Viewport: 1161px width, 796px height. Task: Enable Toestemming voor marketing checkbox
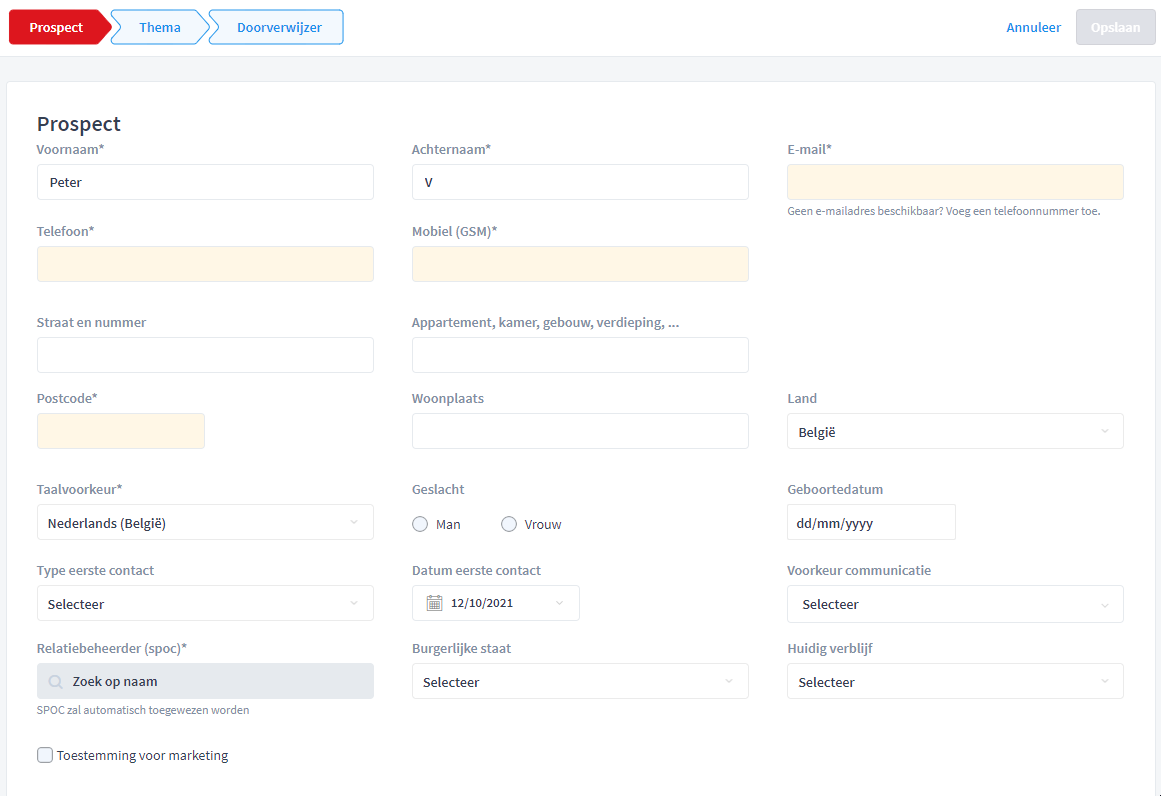[45, 755]
